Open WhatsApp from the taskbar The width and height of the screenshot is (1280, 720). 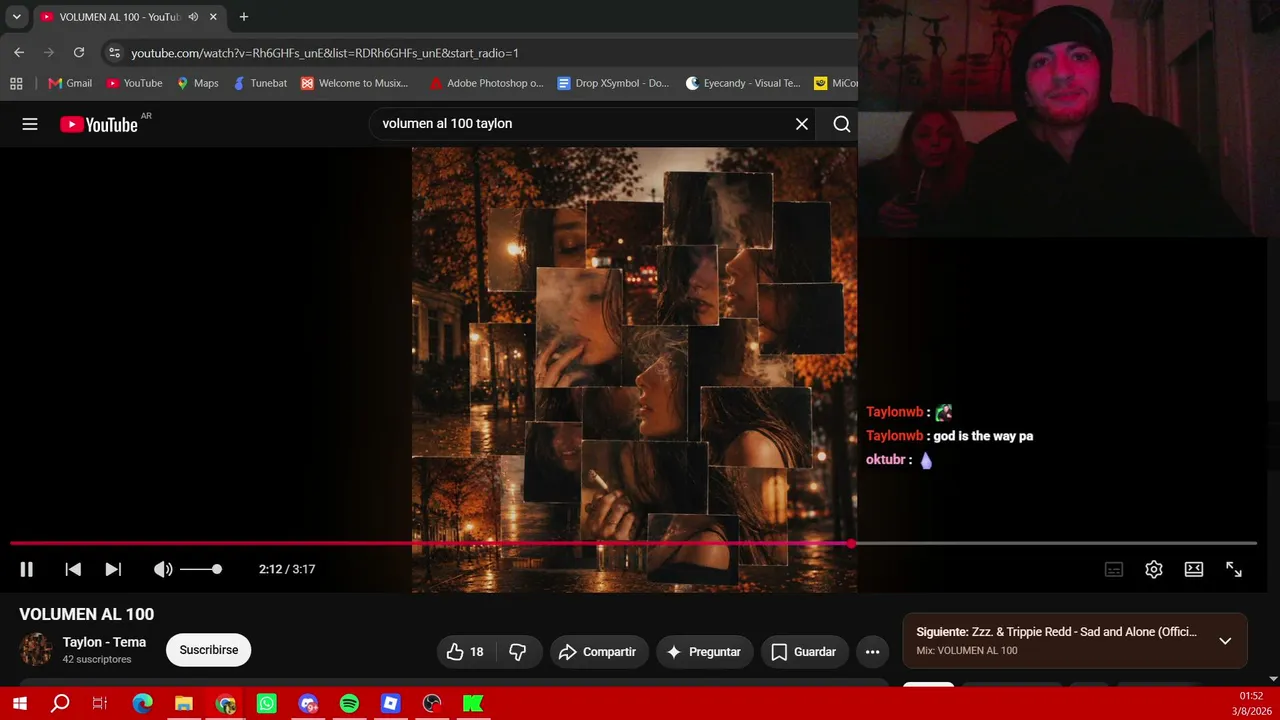(x=266, y=704)
